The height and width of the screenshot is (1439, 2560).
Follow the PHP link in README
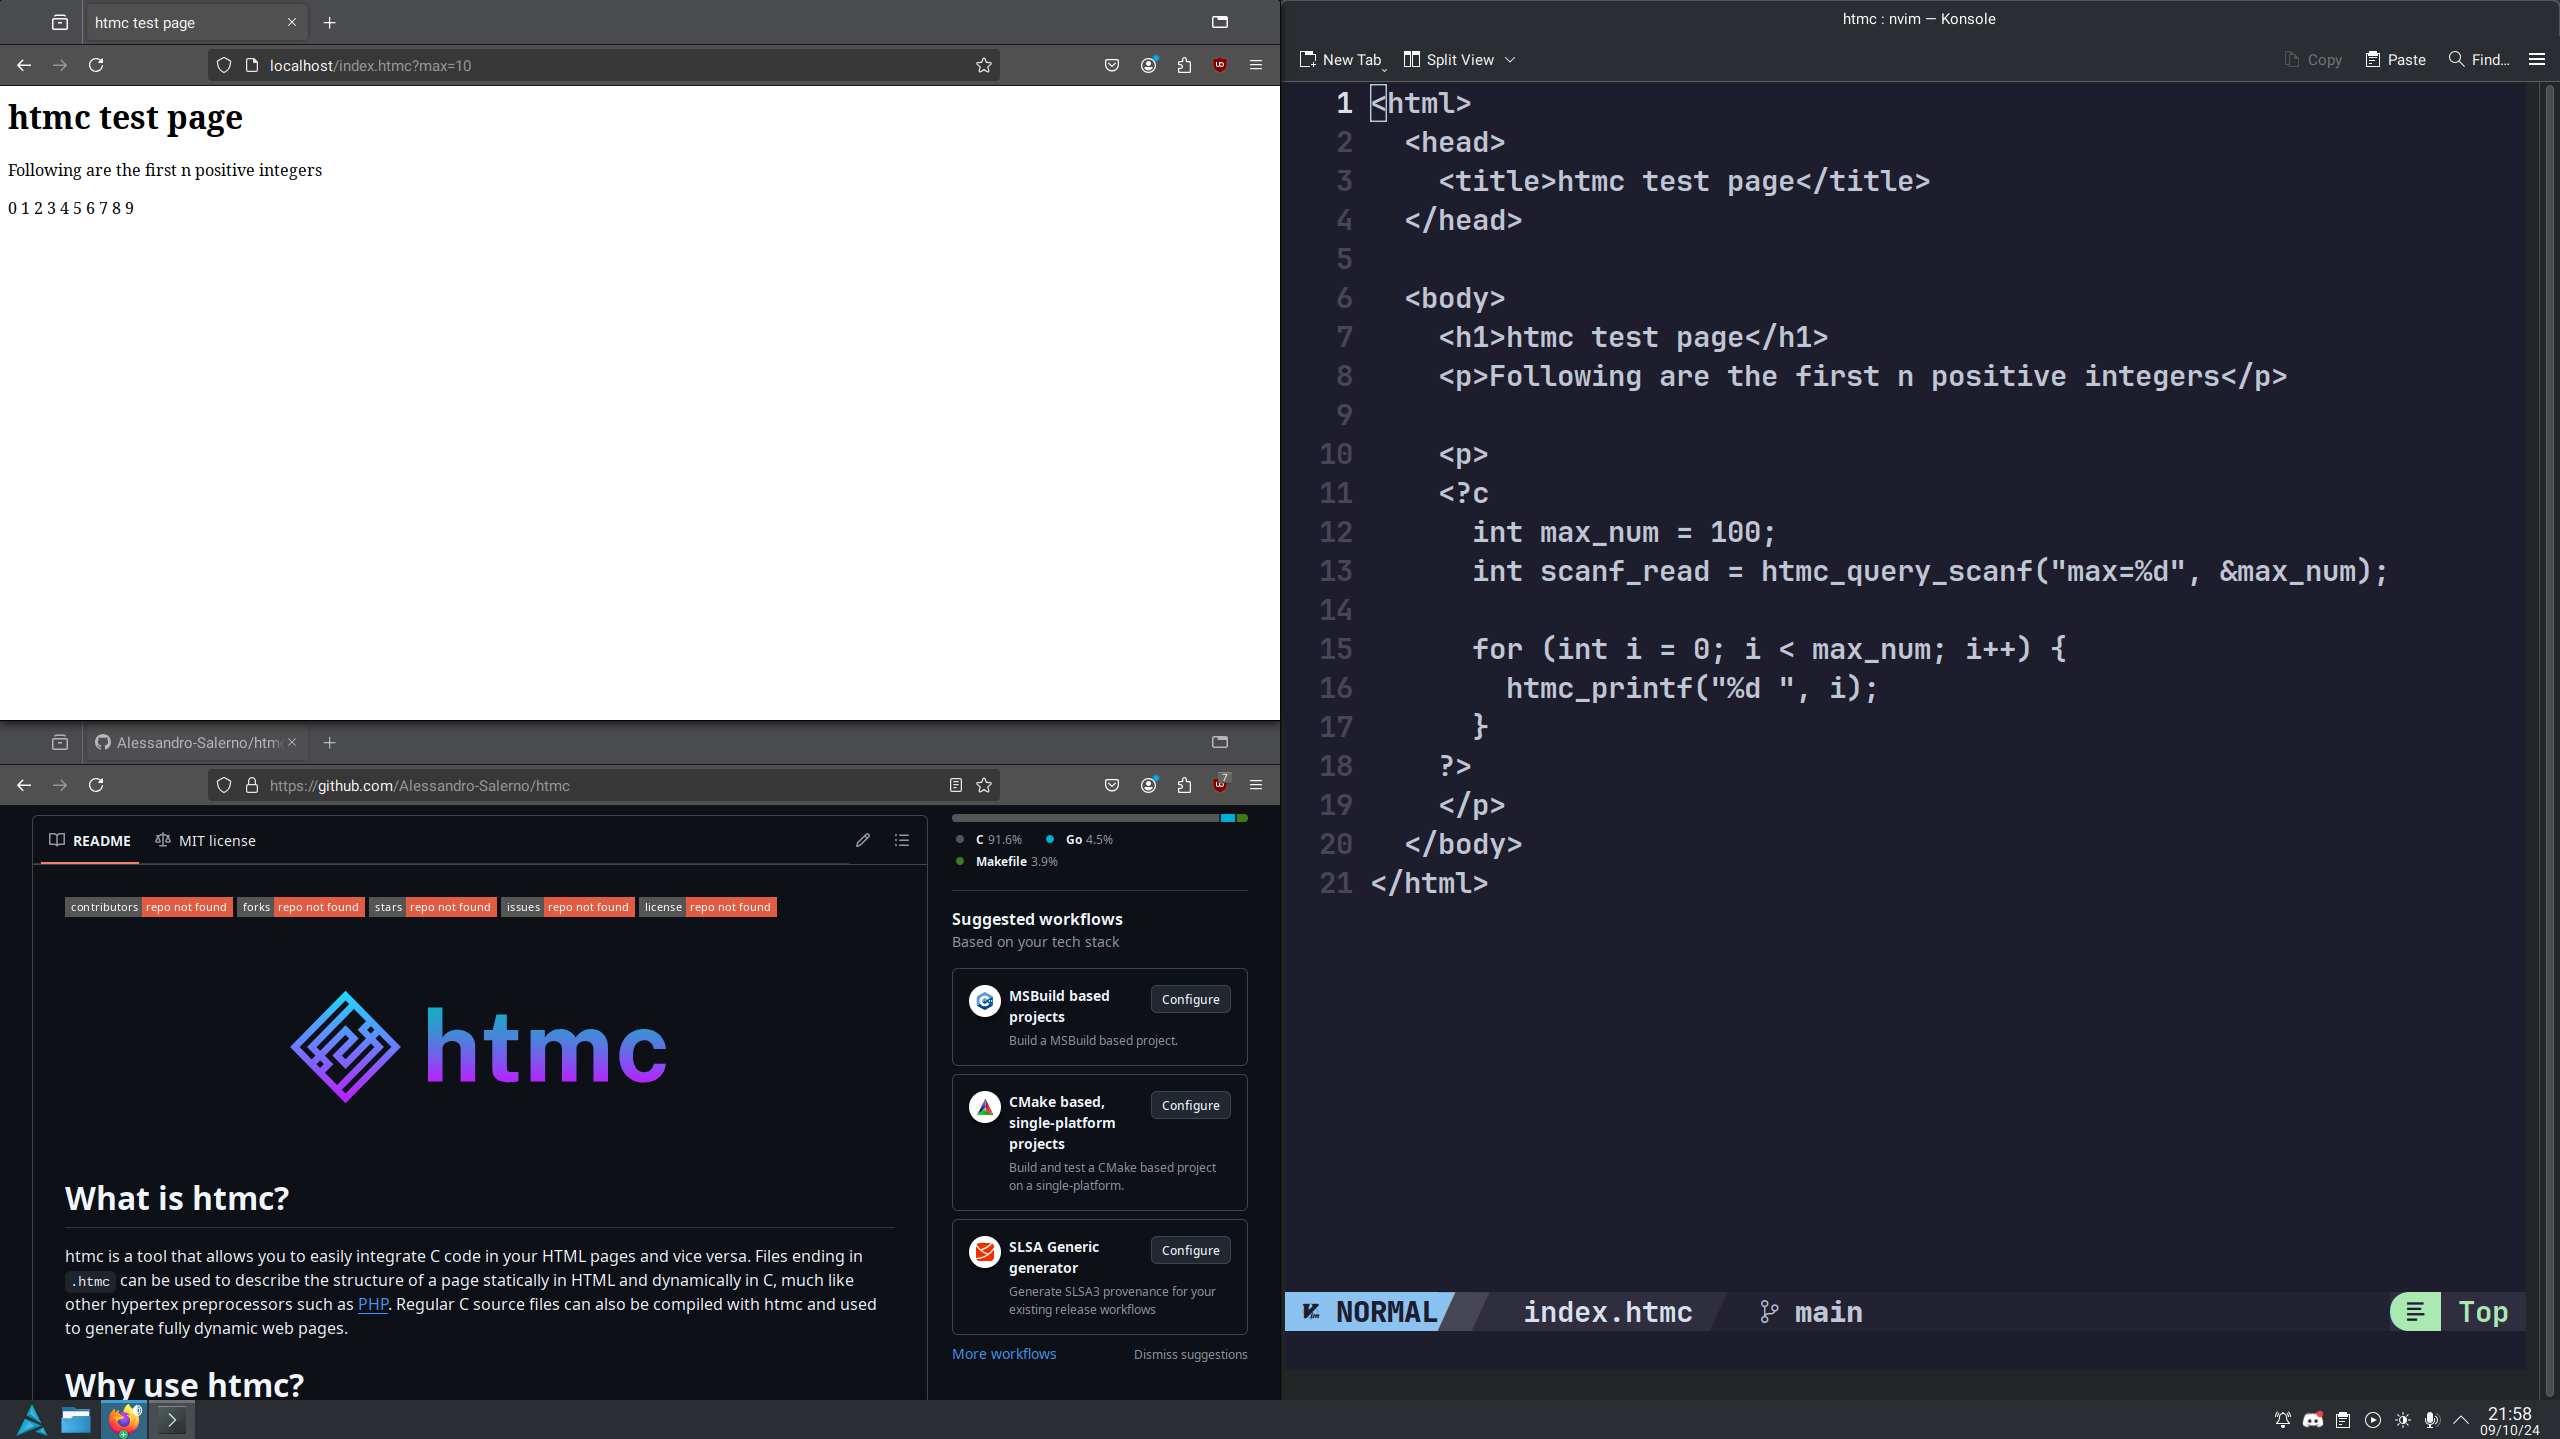pyautogui.click(x=372, y=1304)
